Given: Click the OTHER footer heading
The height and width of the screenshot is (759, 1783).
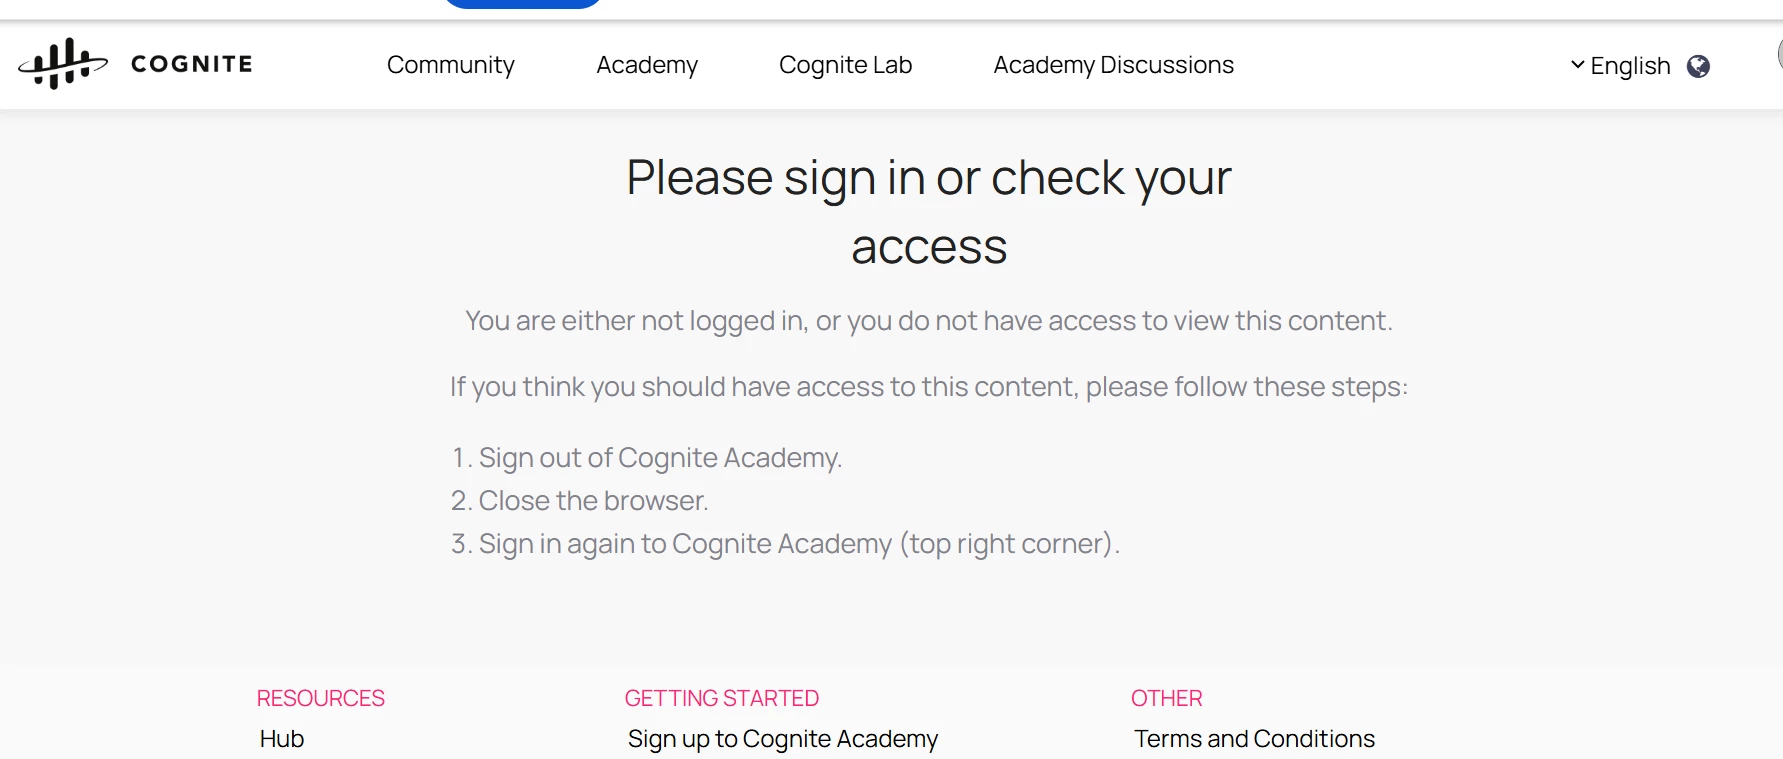Looking at the screenshot, I should tap(1166, 698).
